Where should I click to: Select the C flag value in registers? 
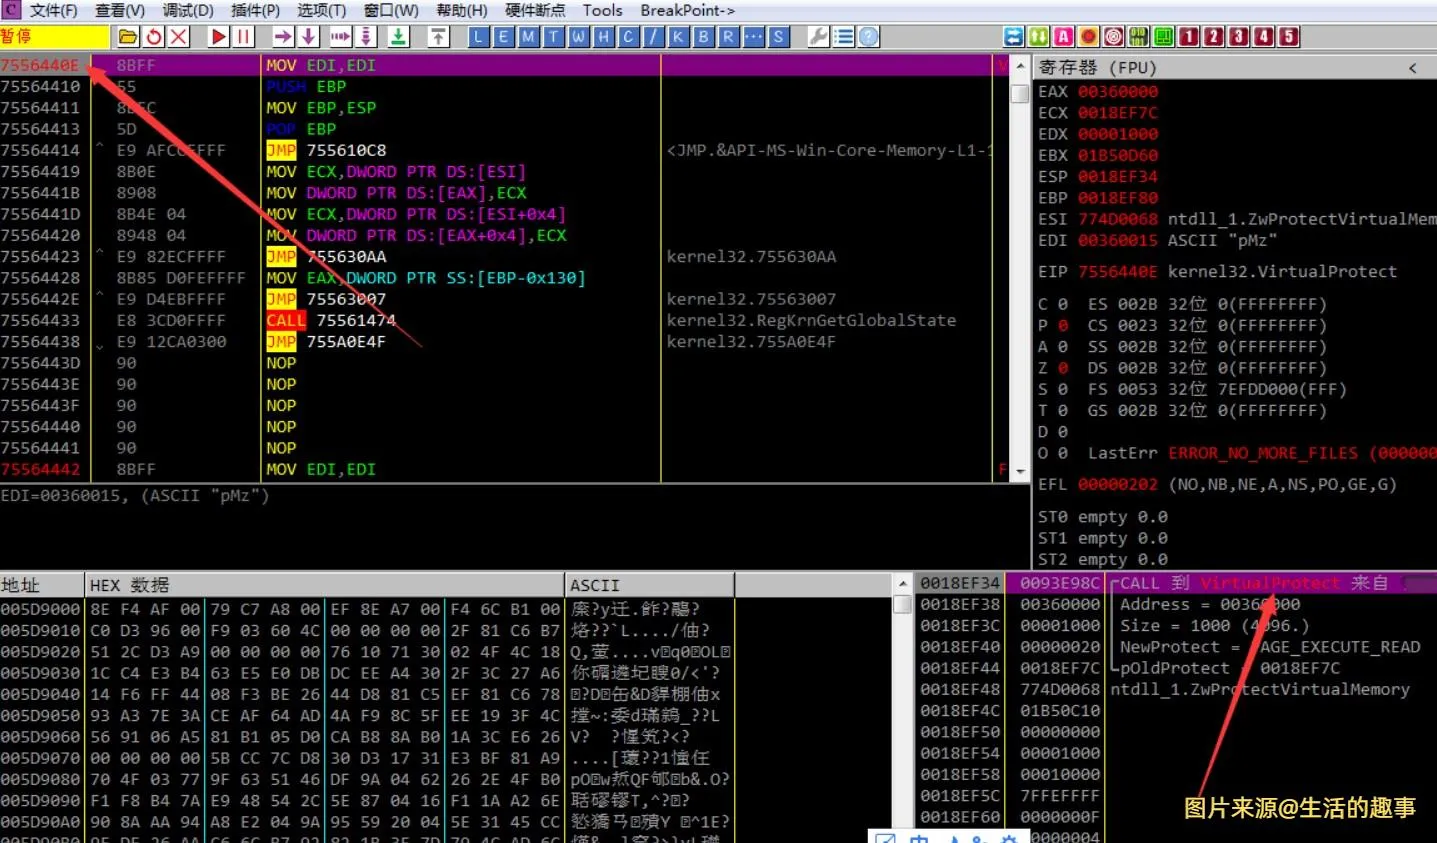click(x=1062, y=304)
